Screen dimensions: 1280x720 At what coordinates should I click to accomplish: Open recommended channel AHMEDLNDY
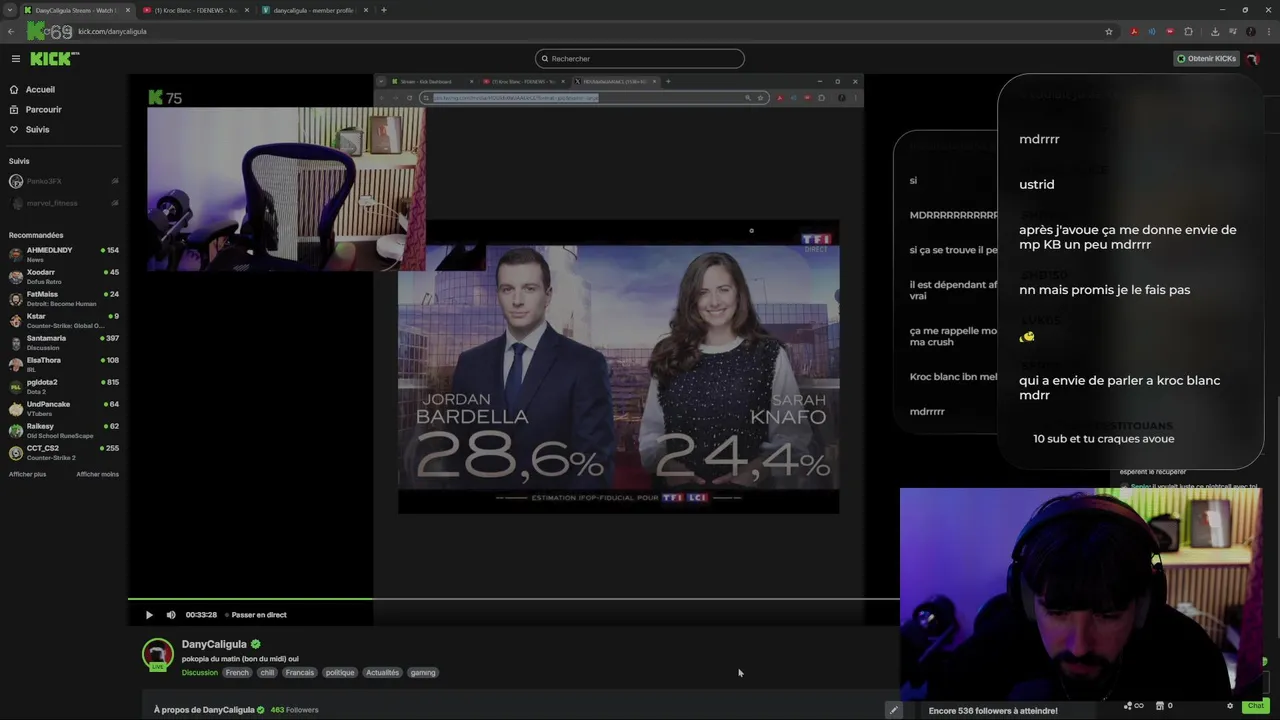pyautogui.click(x=64, y=254)
